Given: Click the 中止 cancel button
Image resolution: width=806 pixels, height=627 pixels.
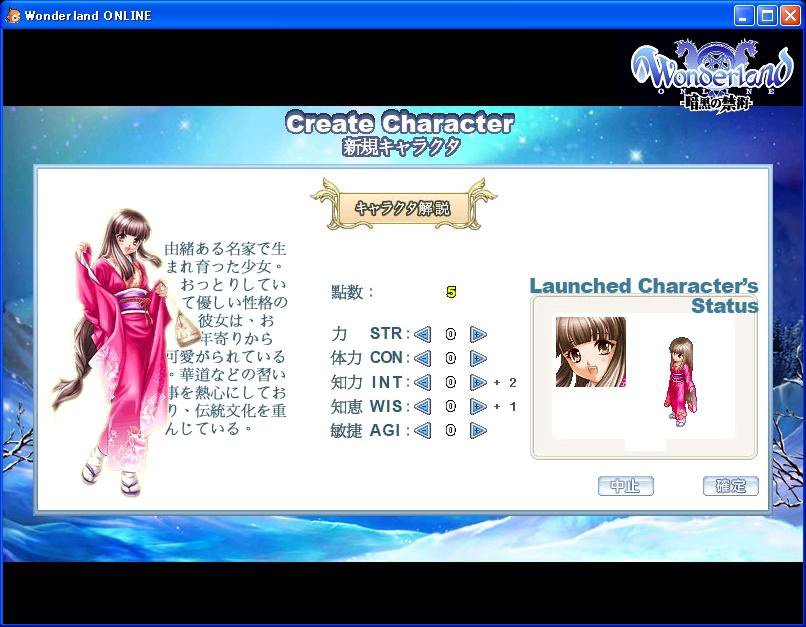Looking at the screenshot, I should click(x=626, y=486).
